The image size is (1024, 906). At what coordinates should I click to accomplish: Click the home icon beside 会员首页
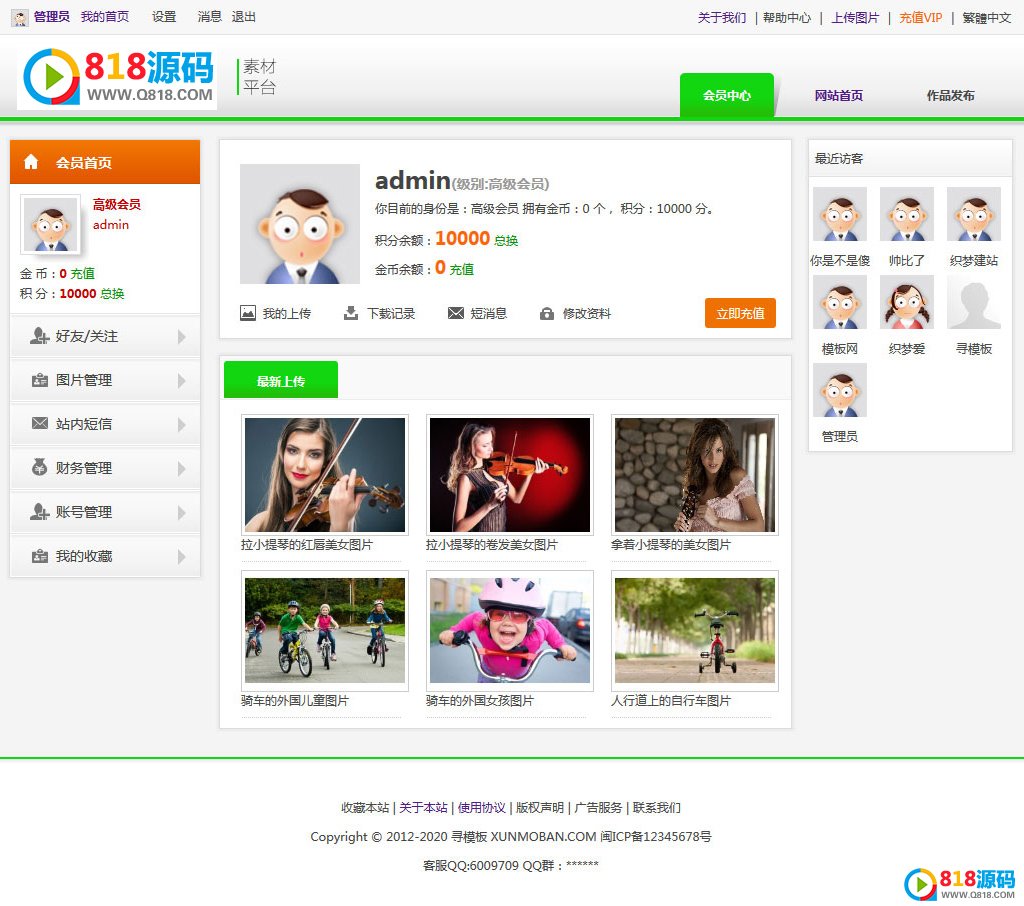pyautogui.click(x=31, y=162)
